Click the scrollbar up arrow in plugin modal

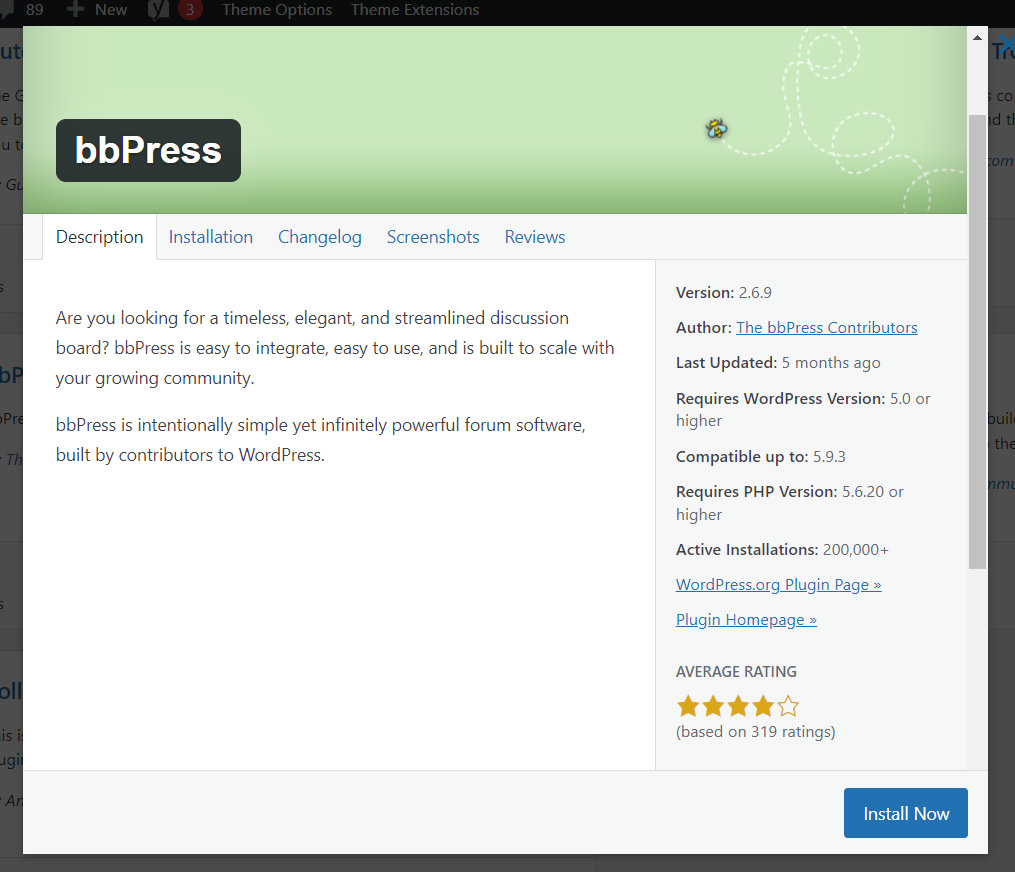(x=977, y=38)
